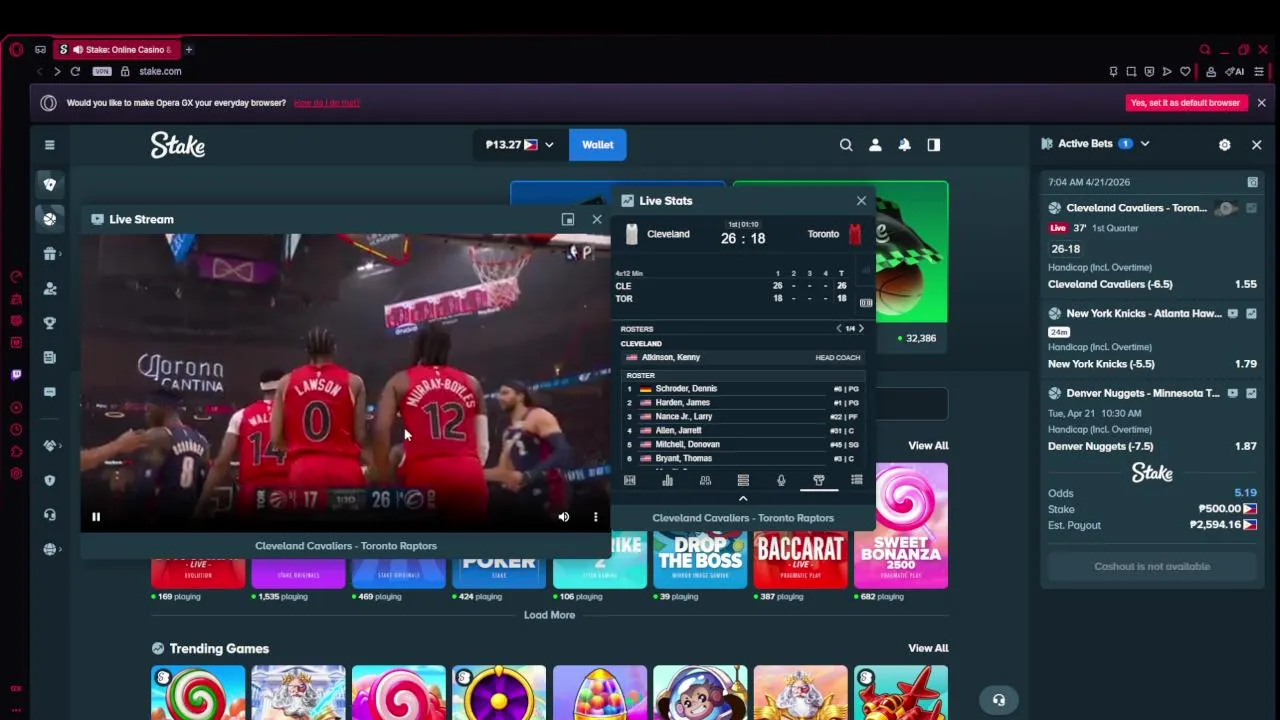Open a new browser tab
This screenshot has height=720, width=1280.
click(188, 49)
